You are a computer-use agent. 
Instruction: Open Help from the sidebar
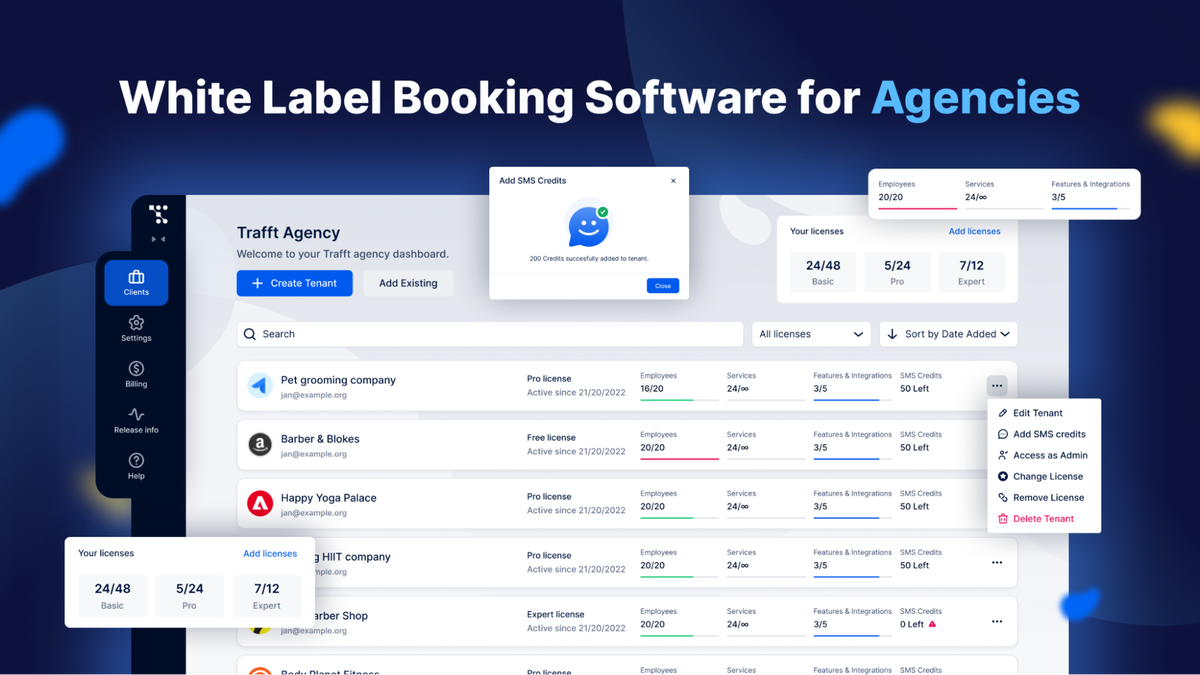tap(136, 465)
